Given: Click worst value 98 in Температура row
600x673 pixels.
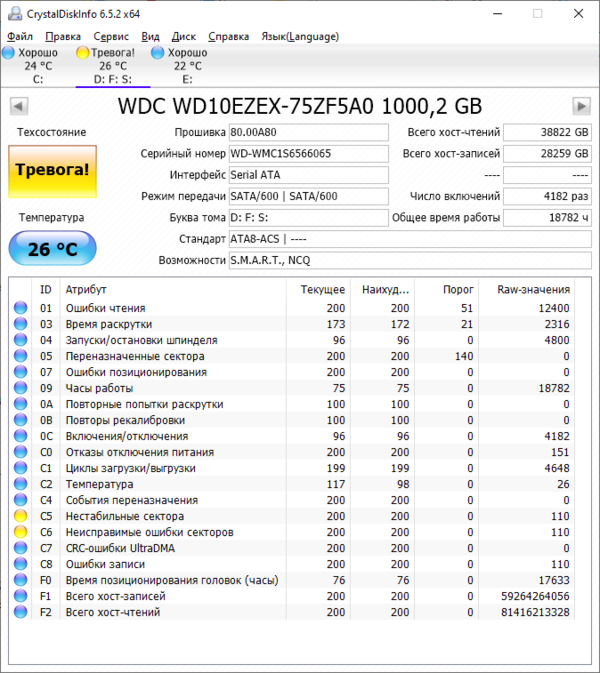Looking at the screenshot, I should 403,484.
